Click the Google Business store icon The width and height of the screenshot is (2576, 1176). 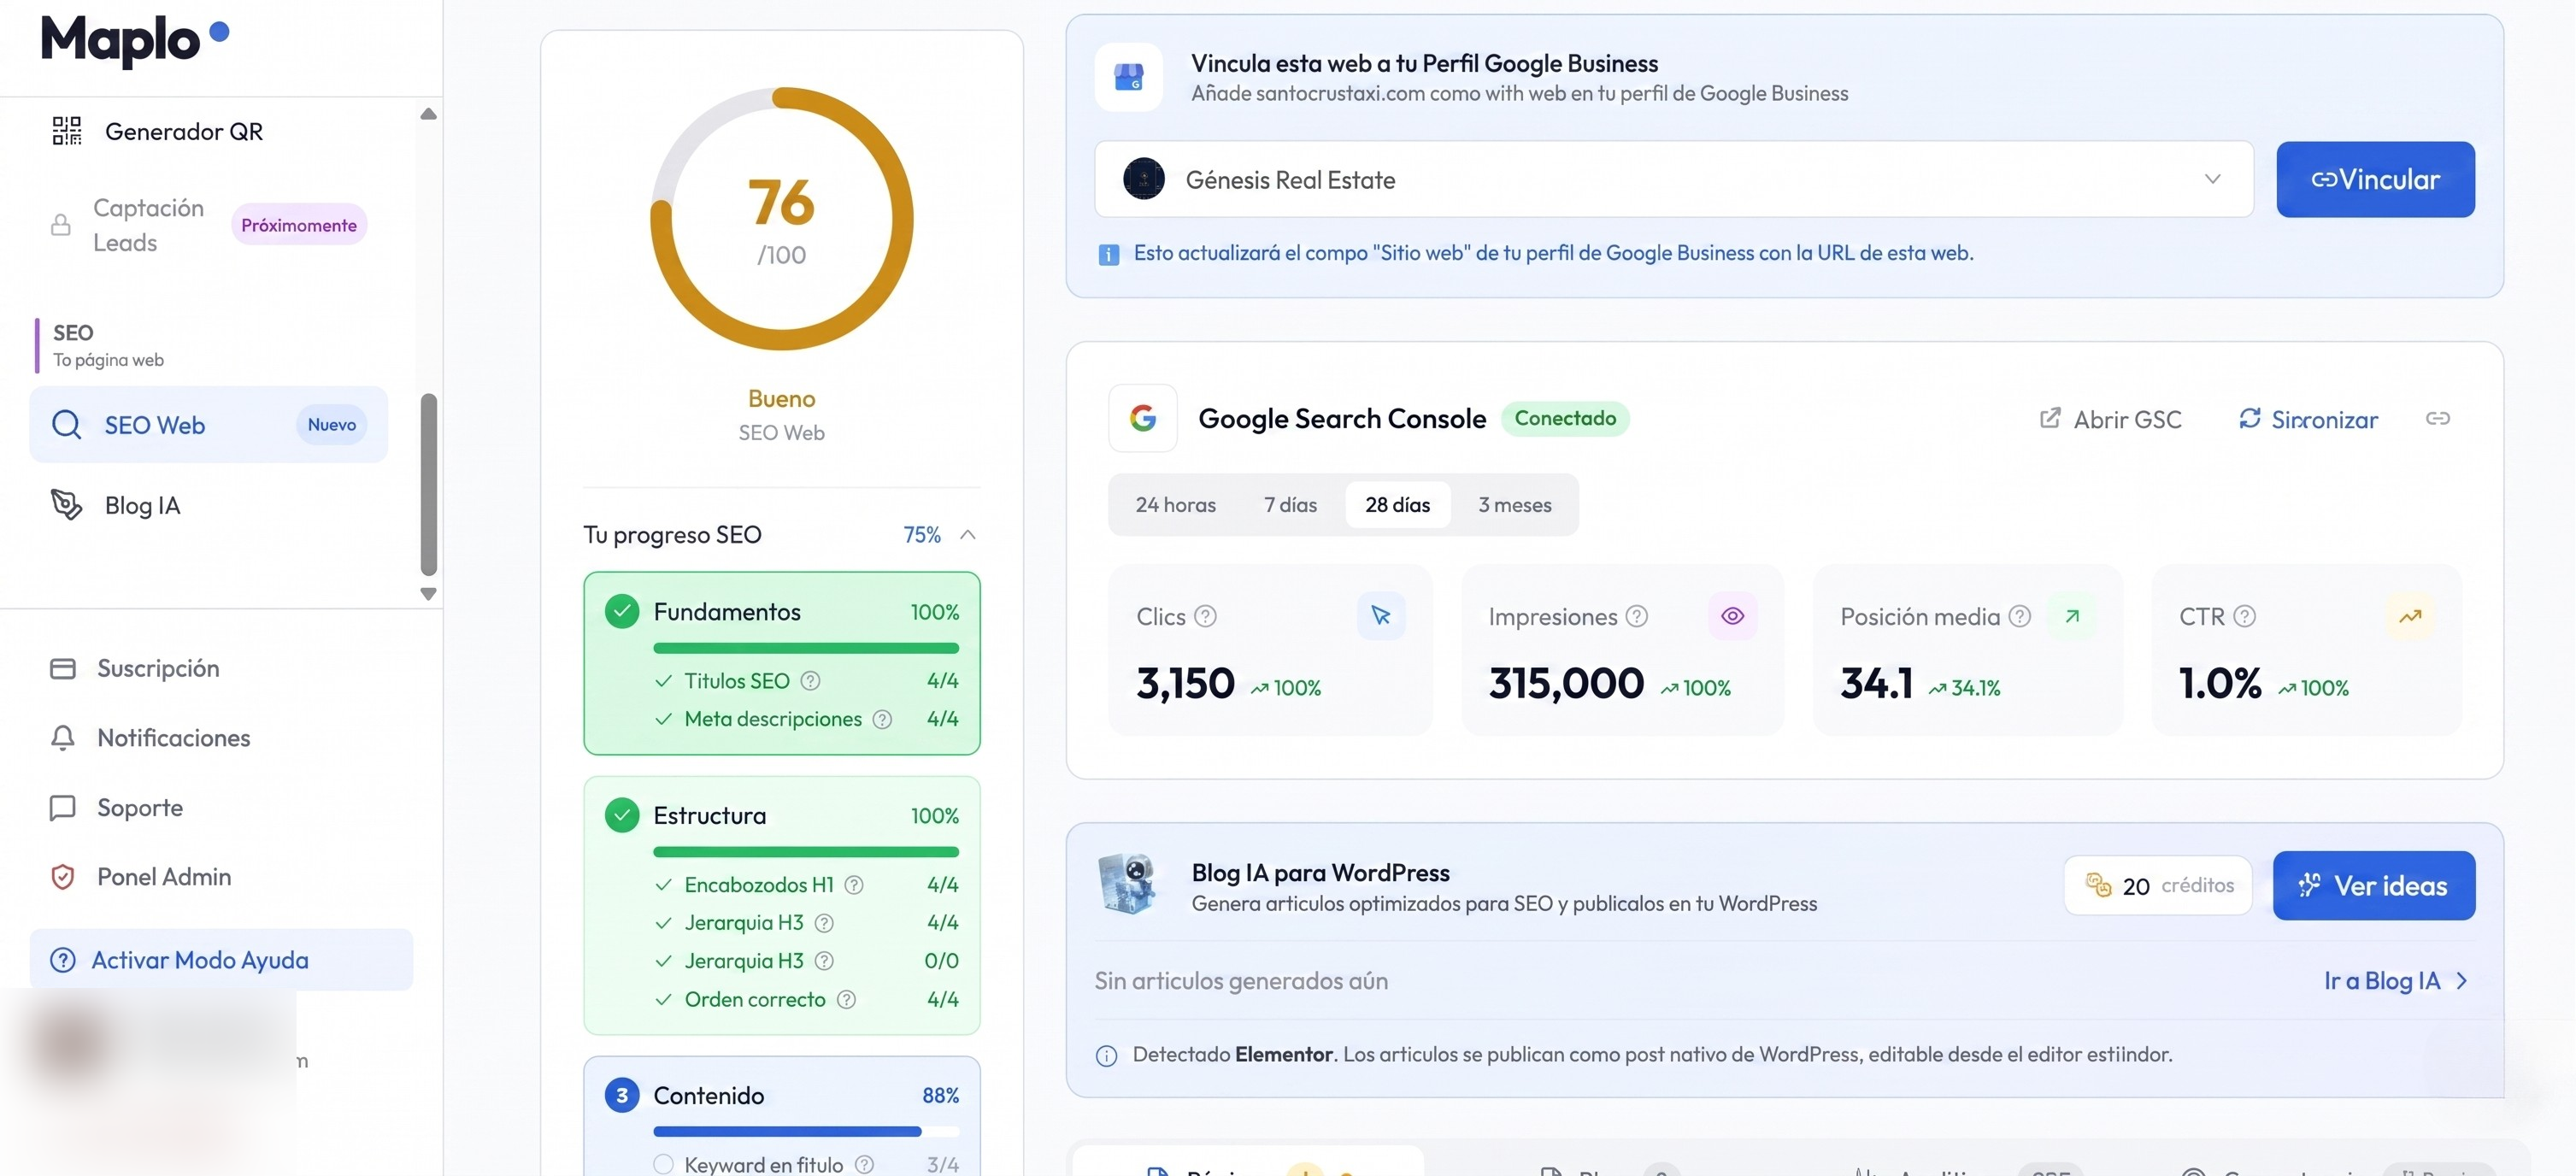1129,77
